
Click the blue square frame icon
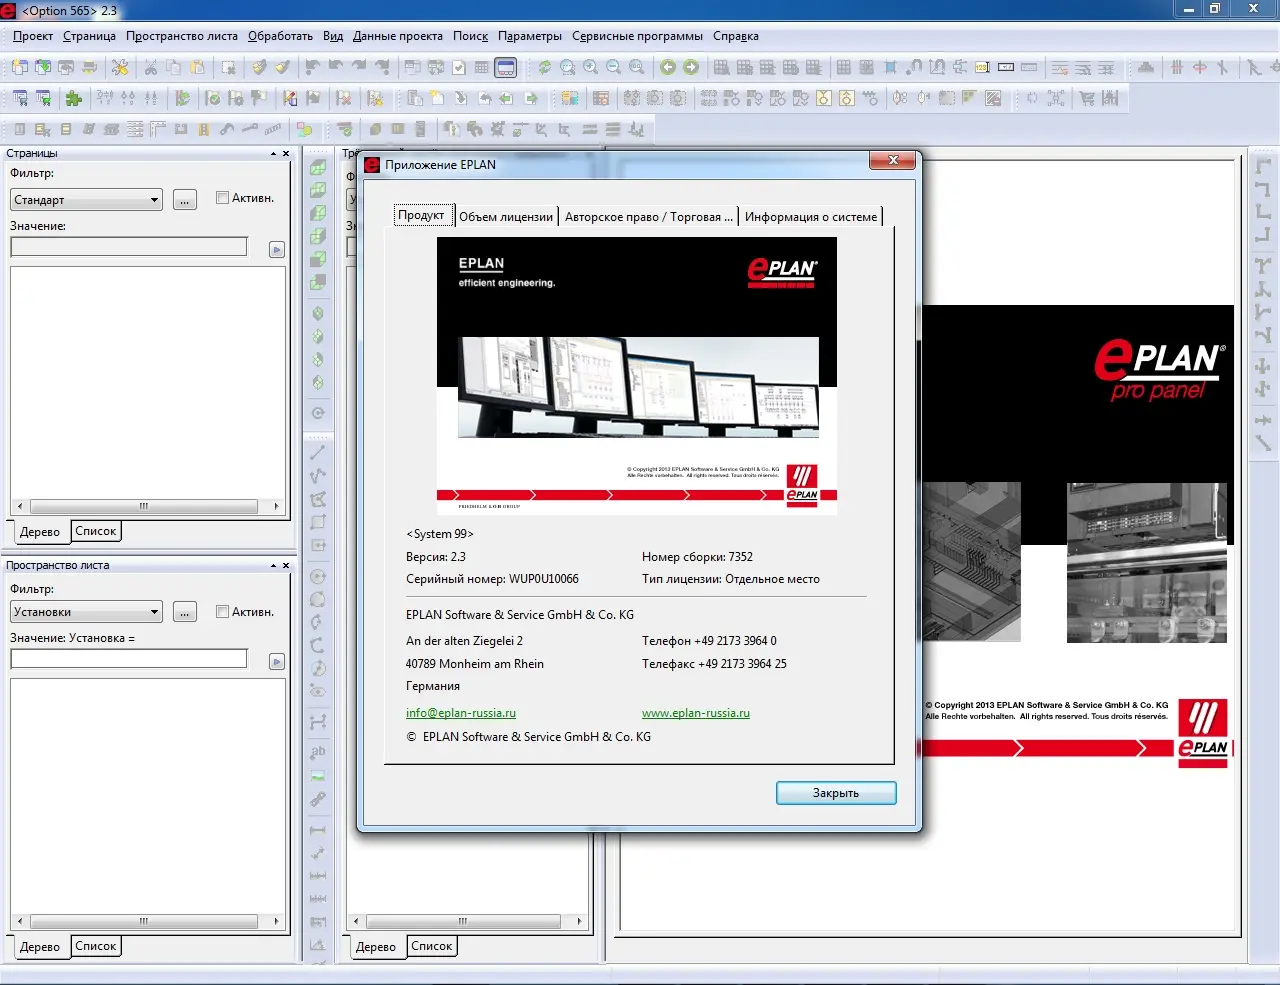890,67
